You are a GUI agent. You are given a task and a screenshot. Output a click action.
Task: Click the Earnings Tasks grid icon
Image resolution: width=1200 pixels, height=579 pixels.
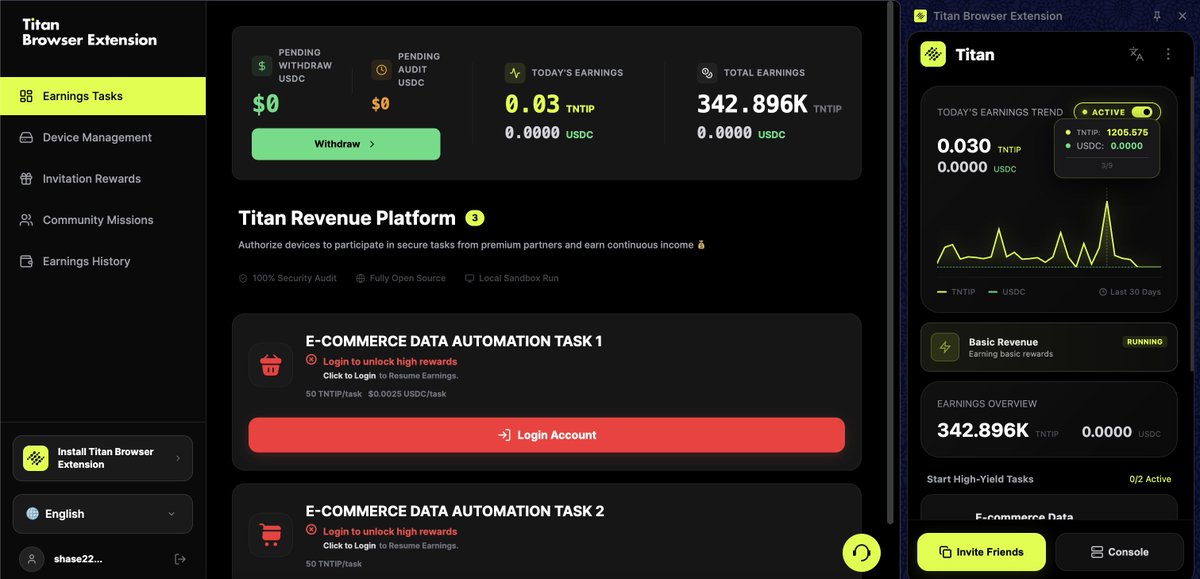pyautogui.click(x=26, y=96)
